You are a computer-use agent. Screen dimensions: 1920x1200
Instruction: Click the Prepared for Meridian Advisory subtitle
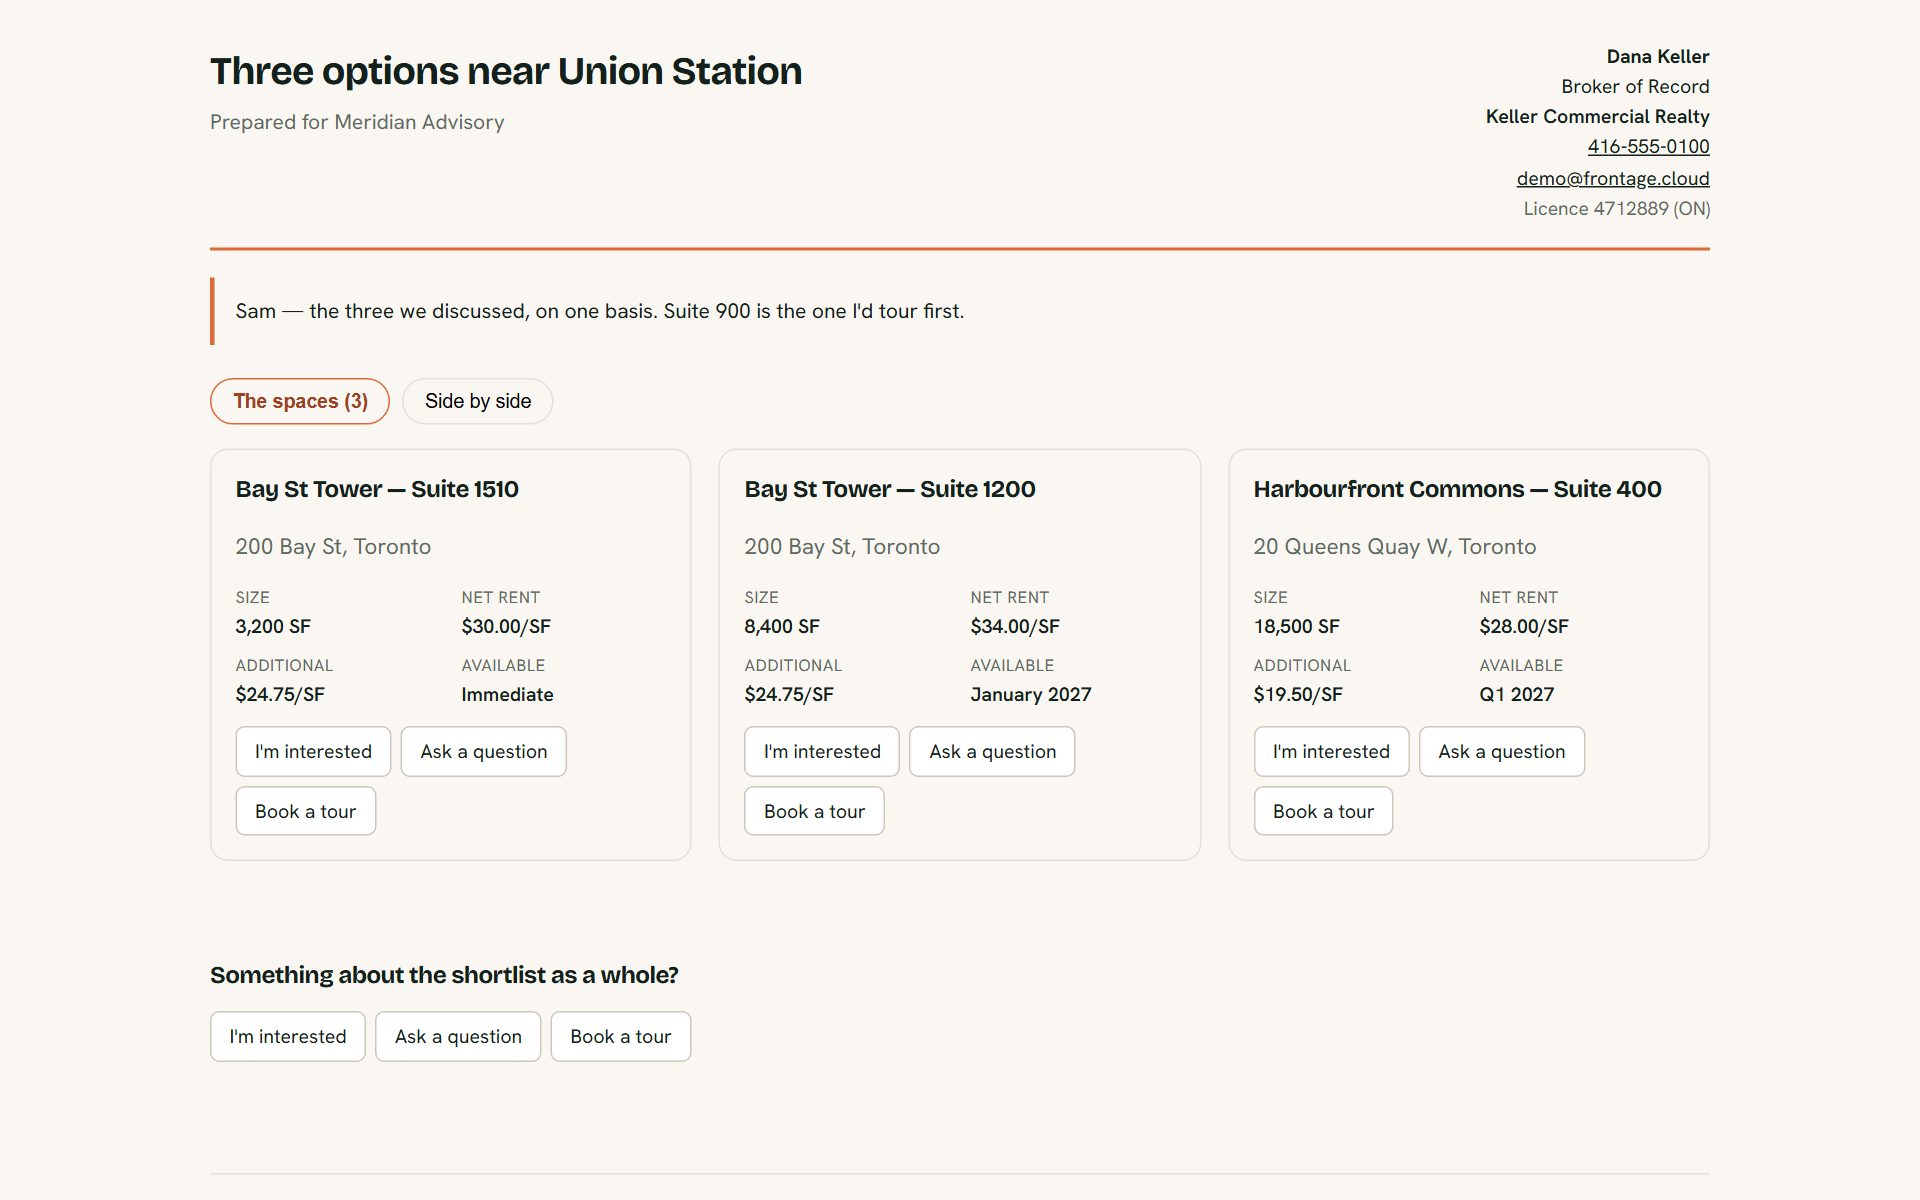357,122
